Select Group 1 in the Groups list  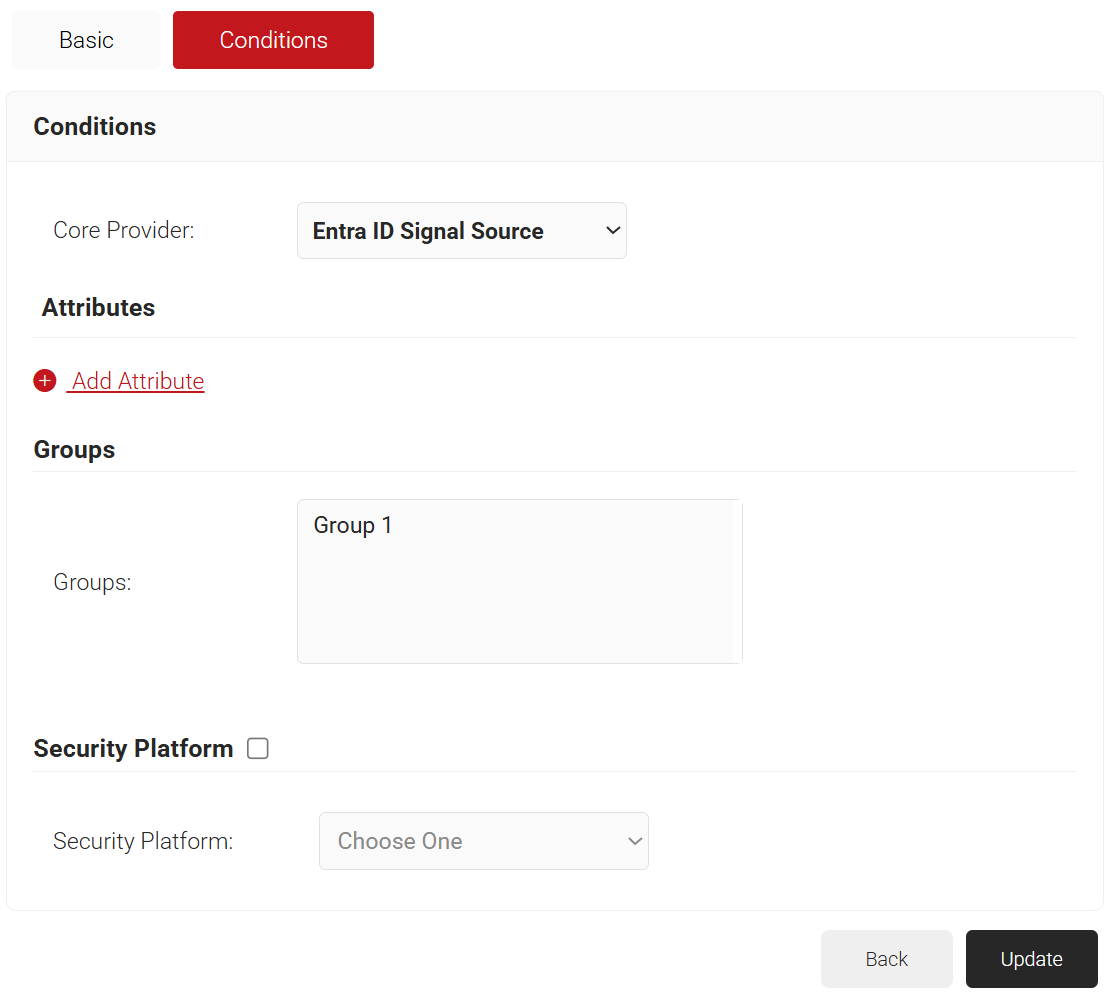(353, 525)
